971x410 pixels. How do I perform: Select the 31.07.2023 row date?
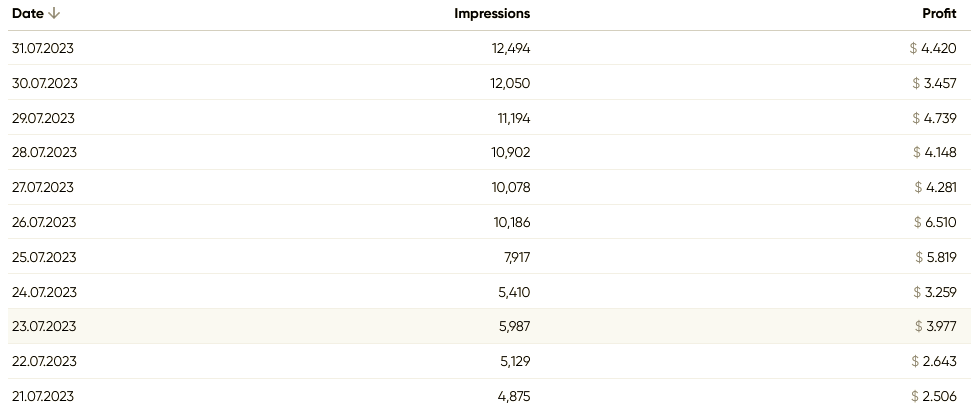point(43,48)
